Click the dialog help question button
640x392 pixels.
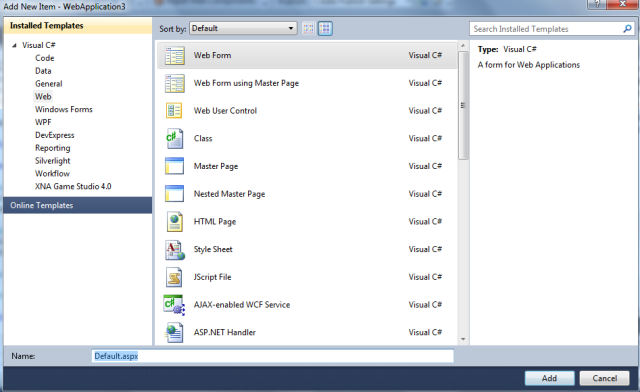click(x=597, y=4)
